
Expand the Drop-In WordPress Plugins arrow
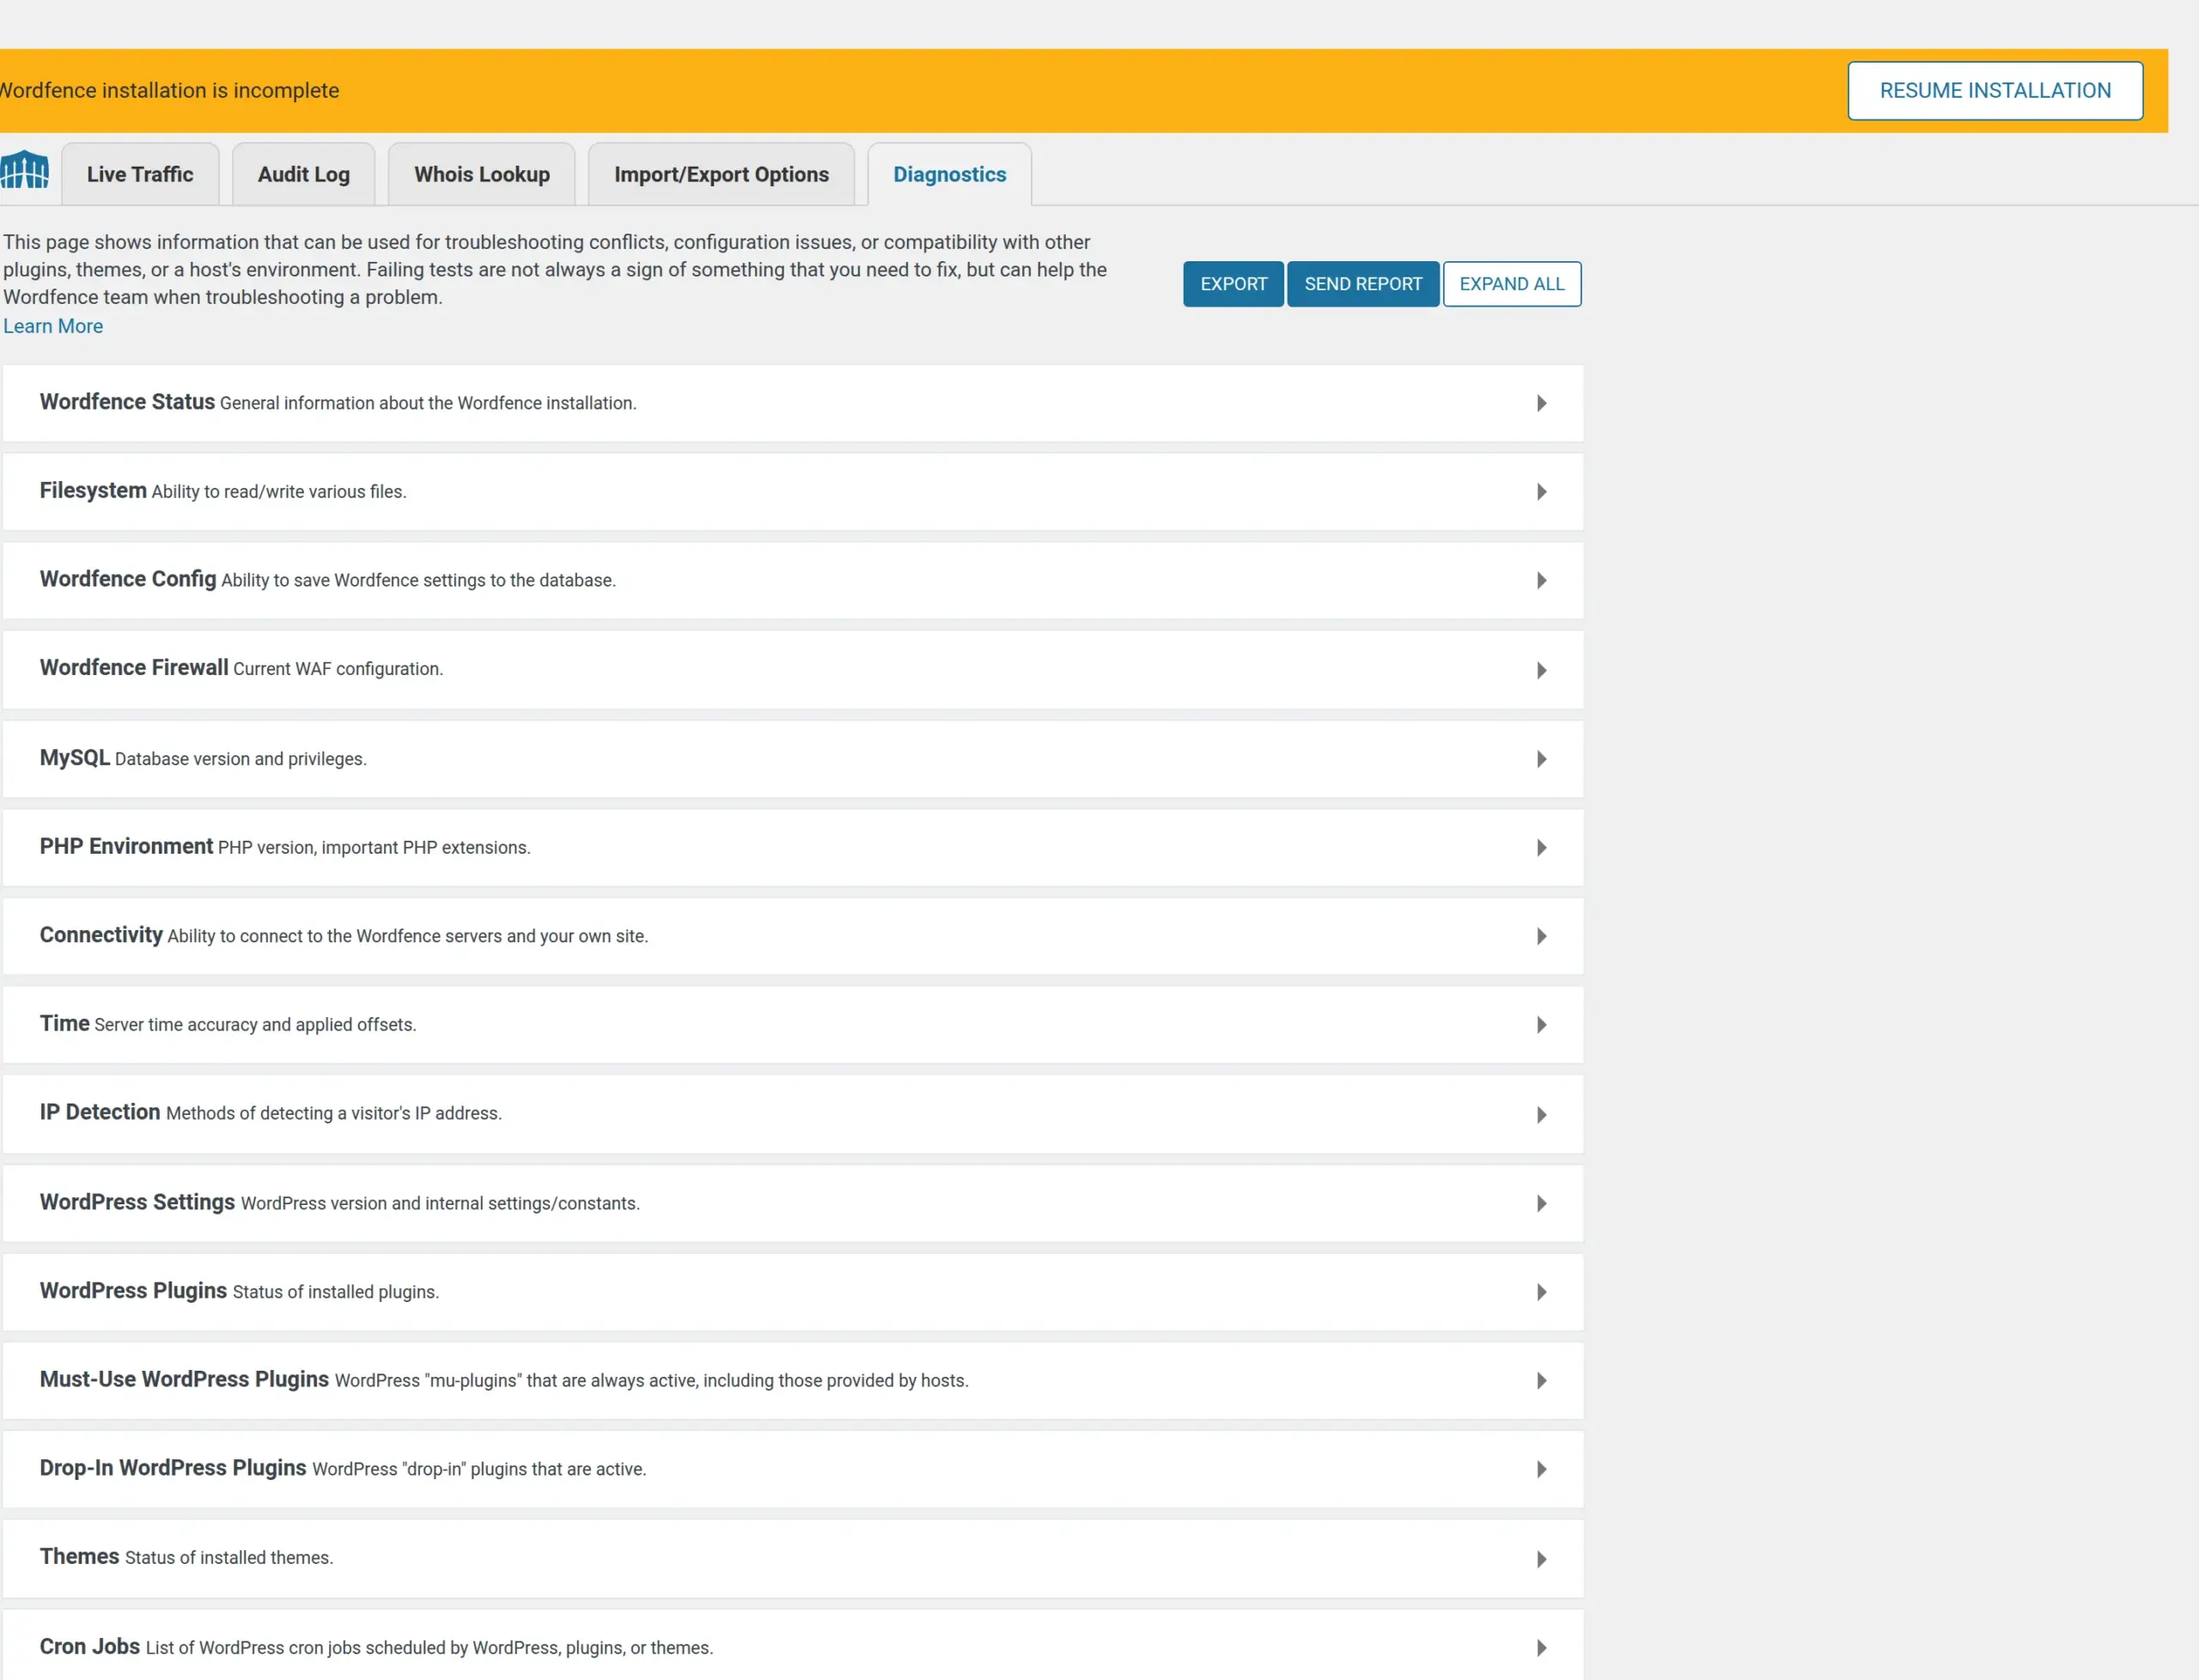tap(1541, 1470)
